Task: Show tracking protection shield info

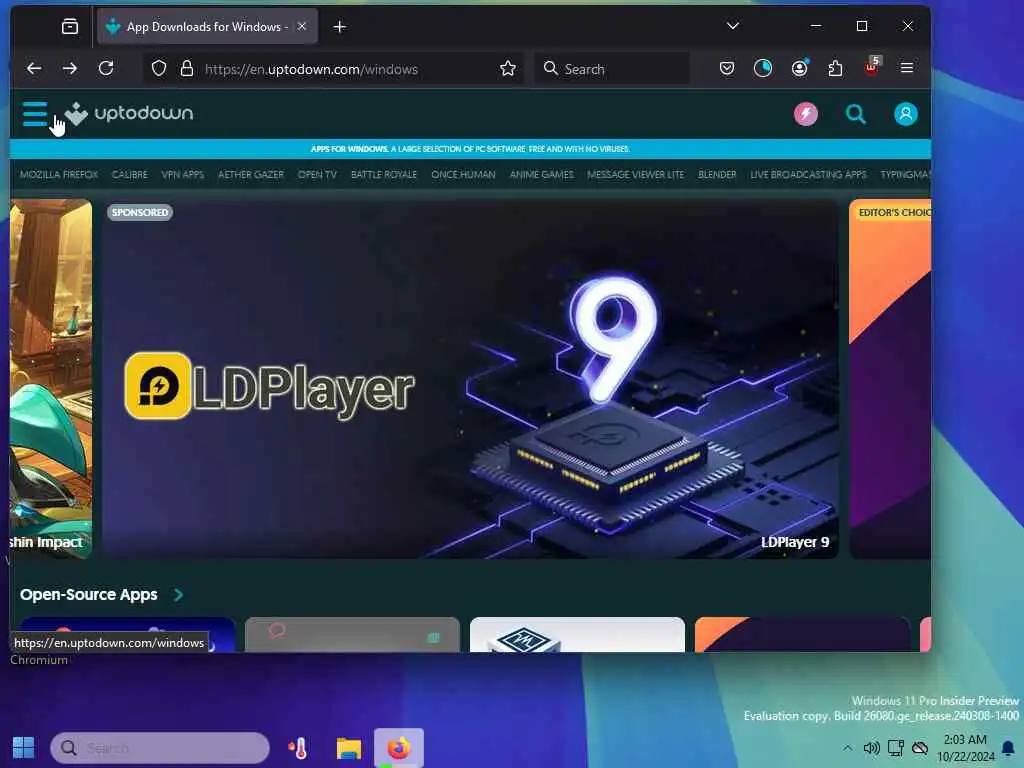Action: [159, 69]
